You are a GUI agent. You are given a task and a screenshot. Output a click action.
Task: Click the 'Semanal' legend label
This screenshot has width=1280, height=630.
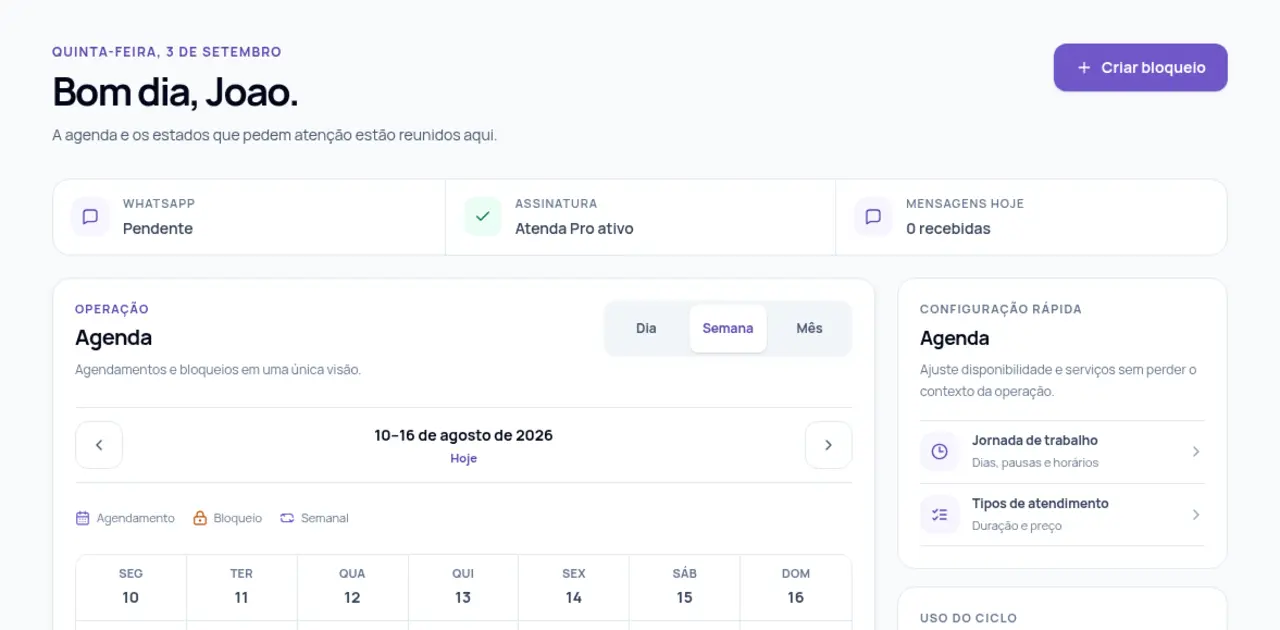point(325,518)
